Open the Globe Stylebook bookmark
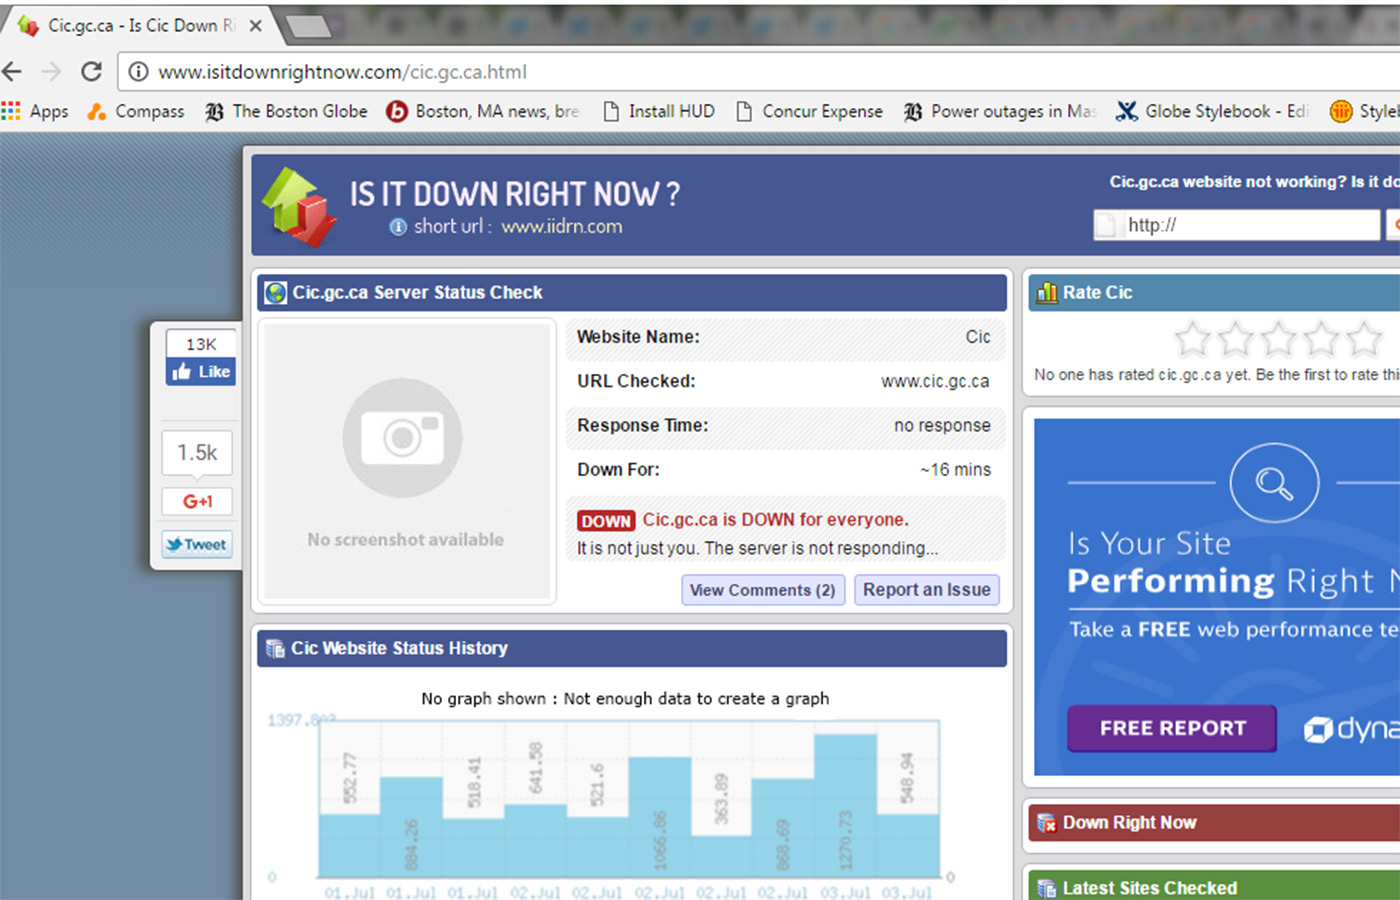Image resolution: width=1400 pixels, height=900 pixels. tap(1213, 111)
